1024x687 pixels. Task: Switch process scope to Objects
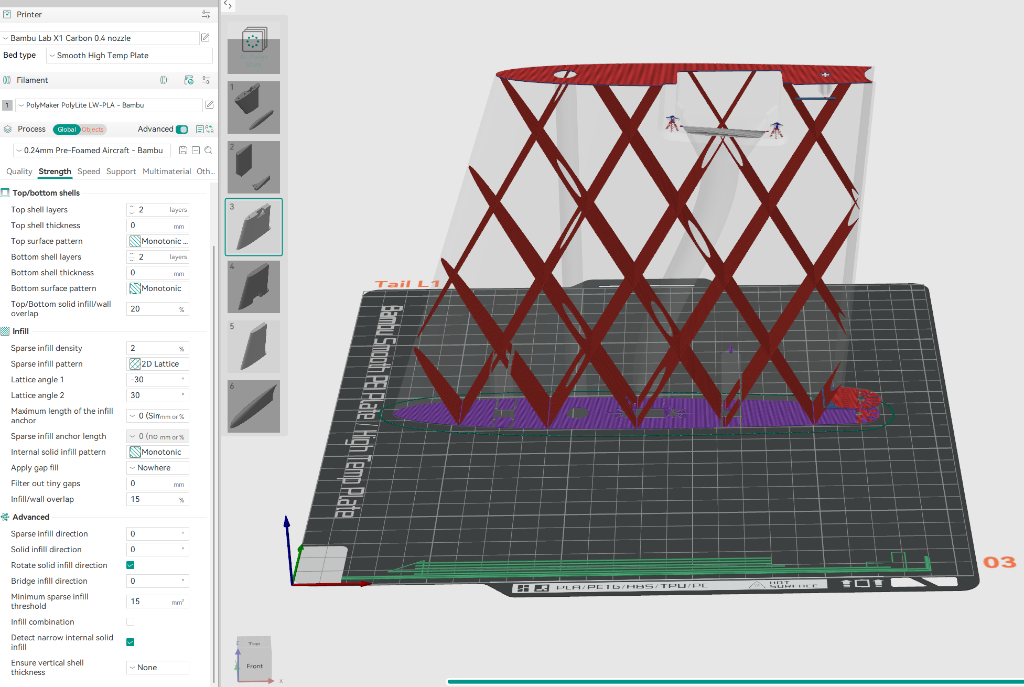(93, 129)
